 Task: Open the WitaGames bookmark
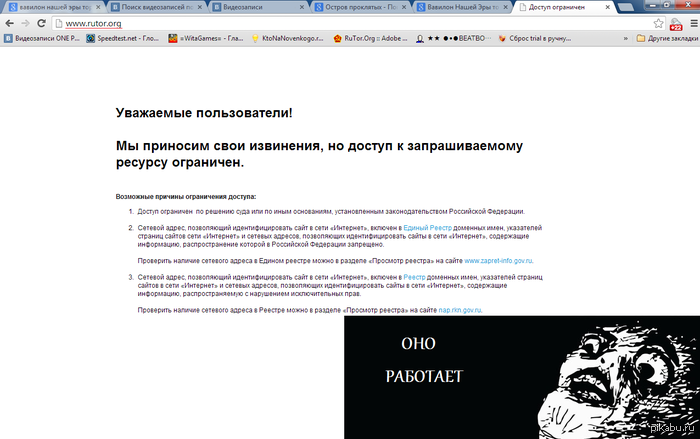click(206, 38)
